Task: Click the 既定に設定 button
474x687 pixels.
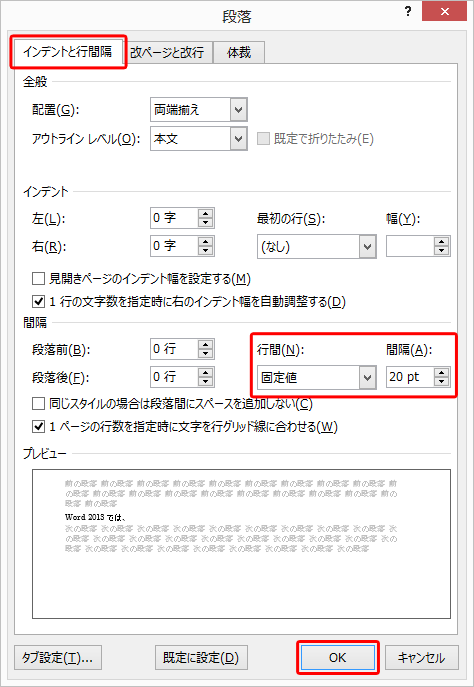Action: [x=201, y=658]
